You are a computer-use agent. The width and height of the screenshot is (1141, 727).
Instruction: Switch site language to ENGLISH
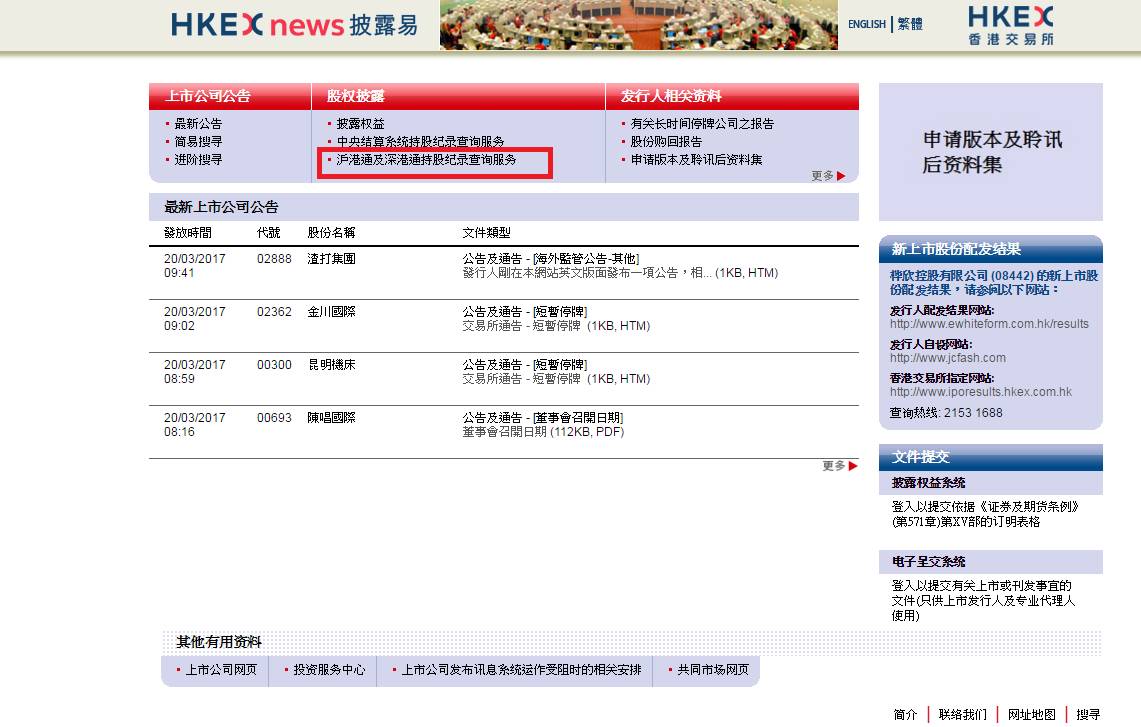coord(866,24)
